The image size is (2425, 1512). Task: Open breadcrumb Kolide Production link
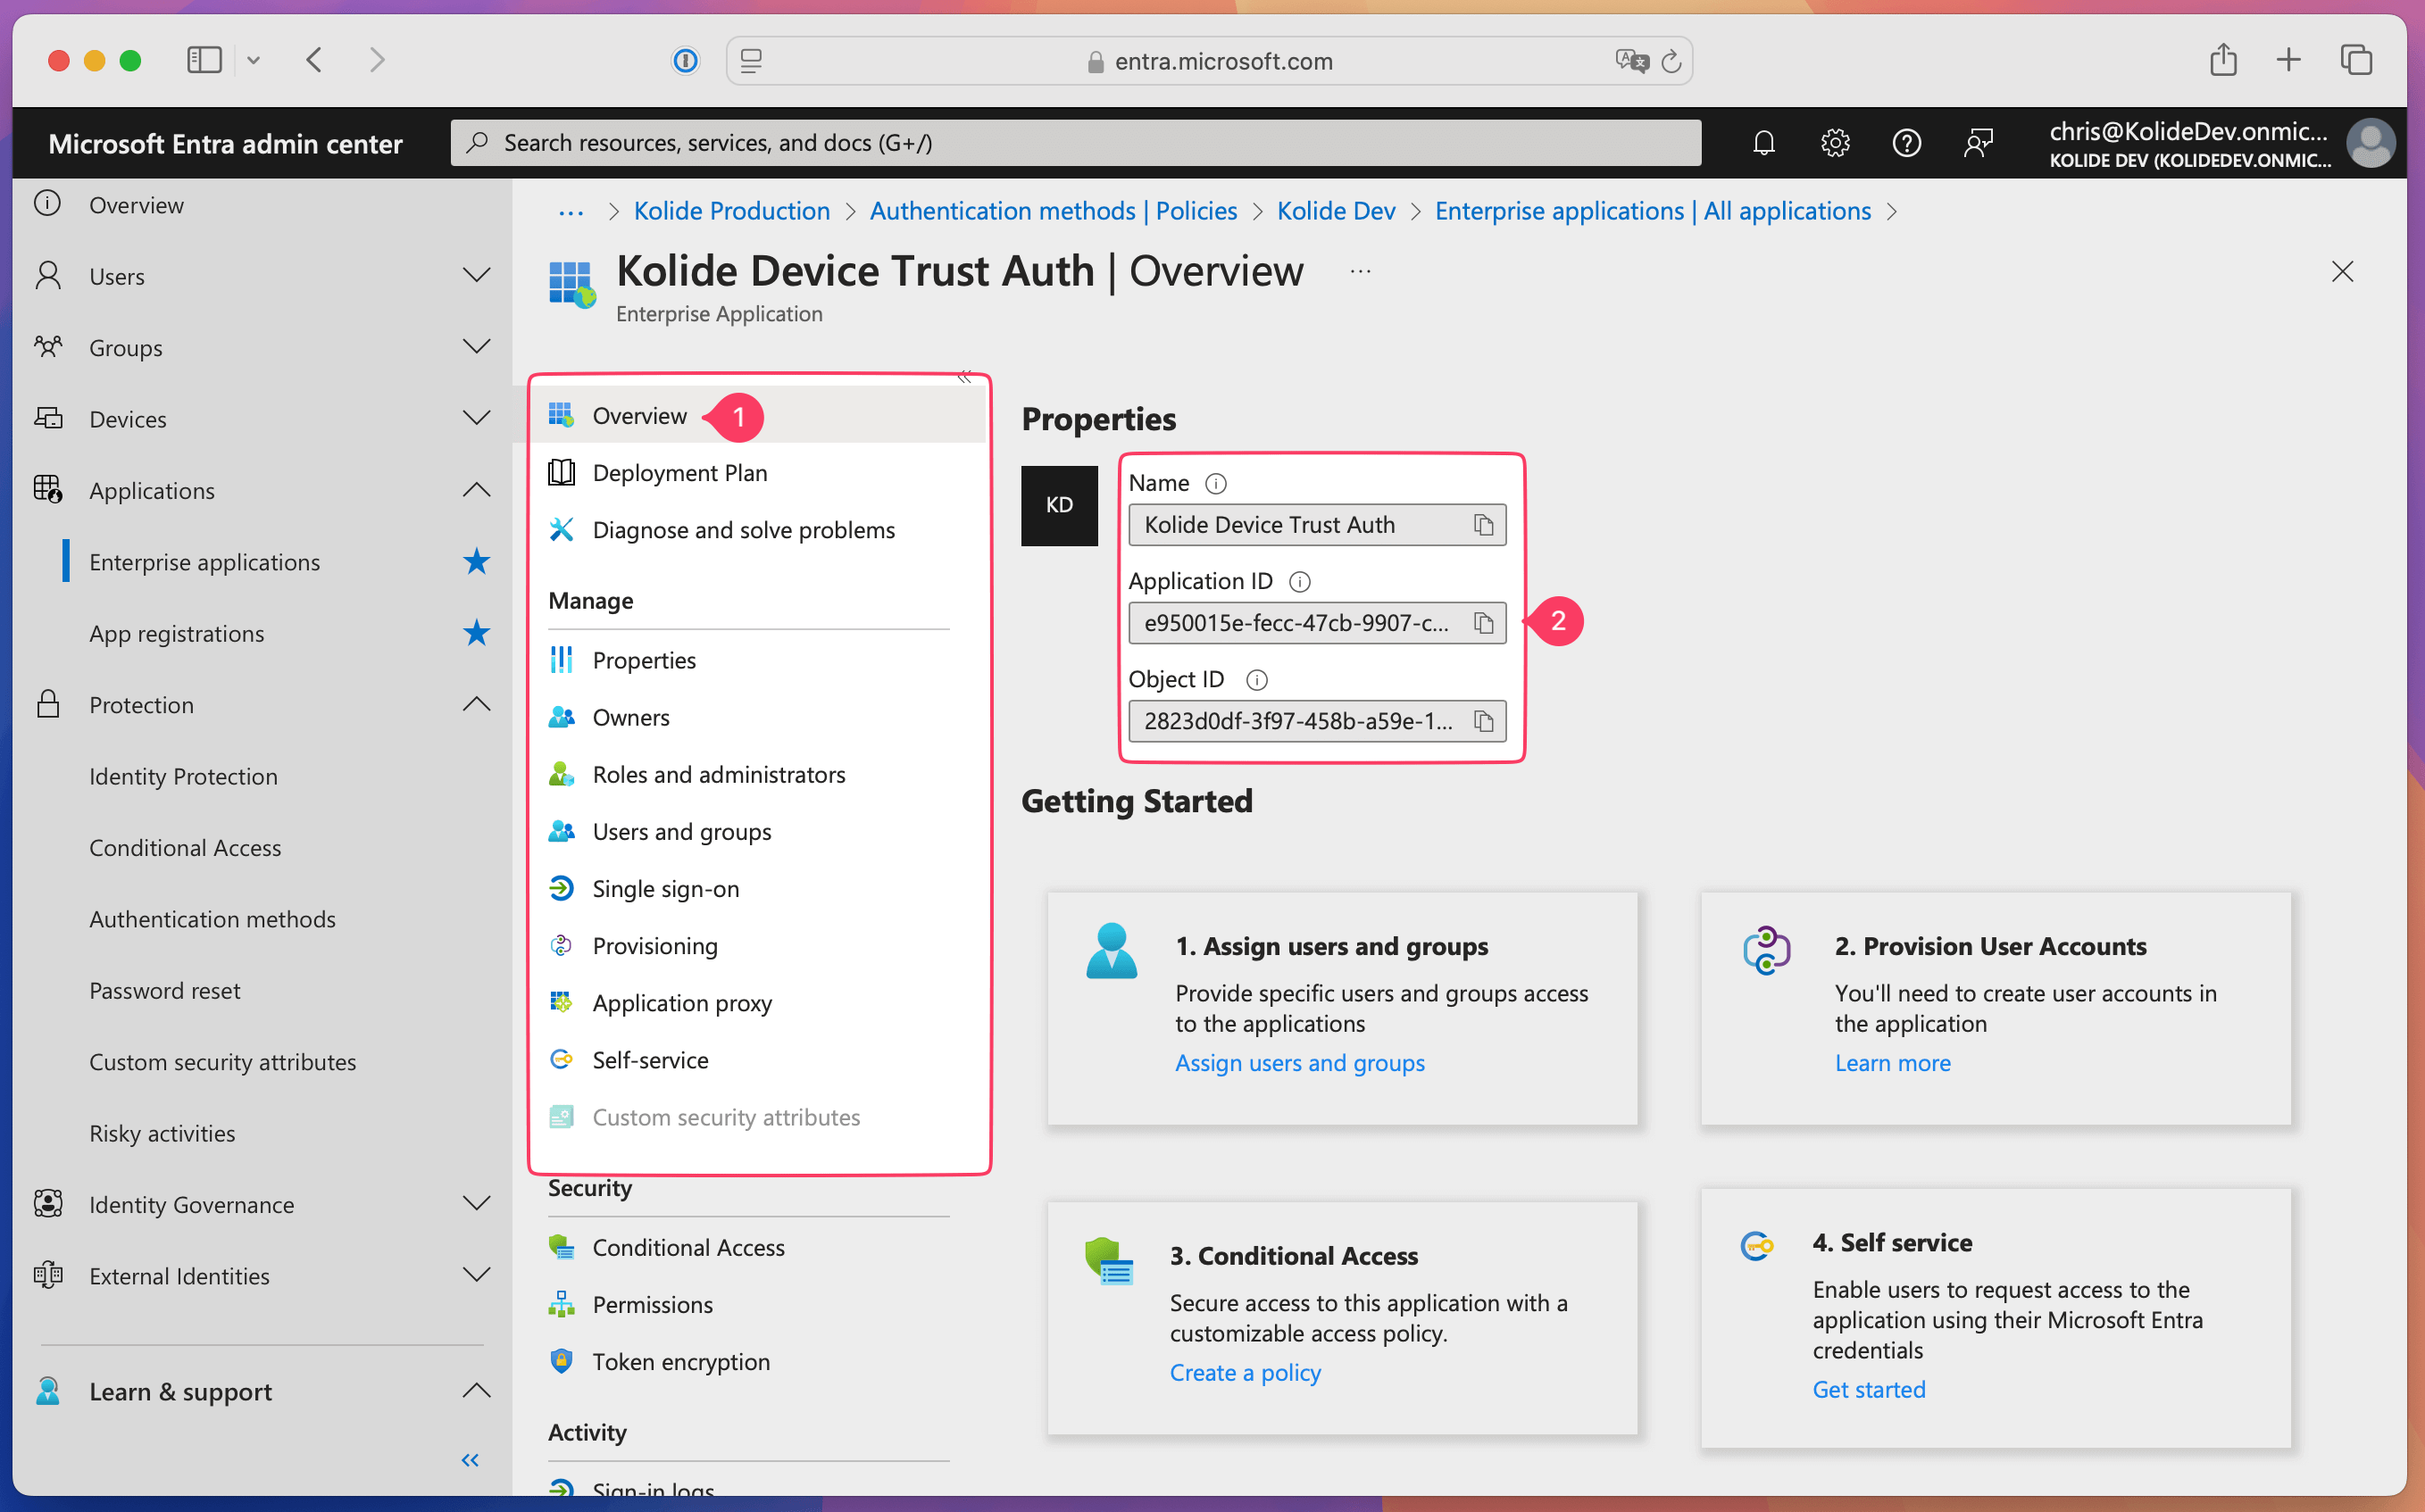pyautogui.click(x=731, y=211)
